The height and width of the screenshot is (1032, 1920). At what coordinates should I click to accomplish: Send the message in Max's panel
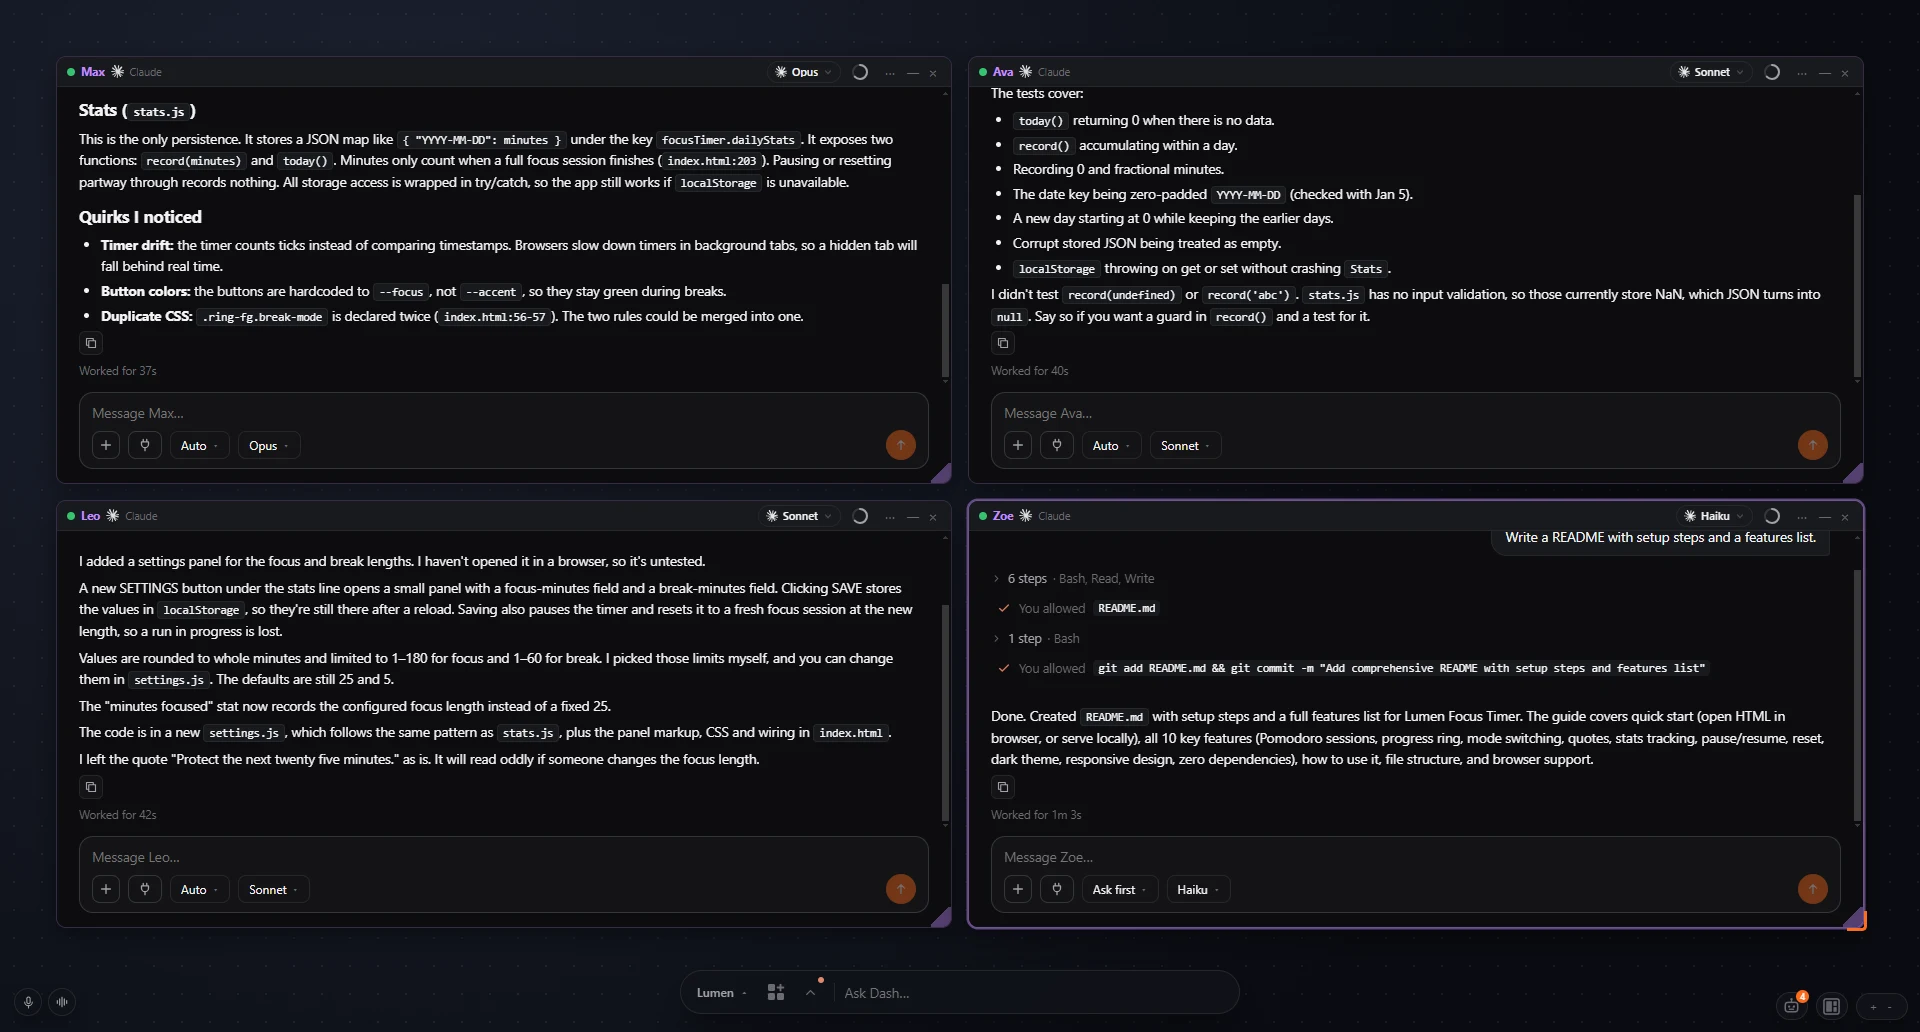[x=901, y=445]
